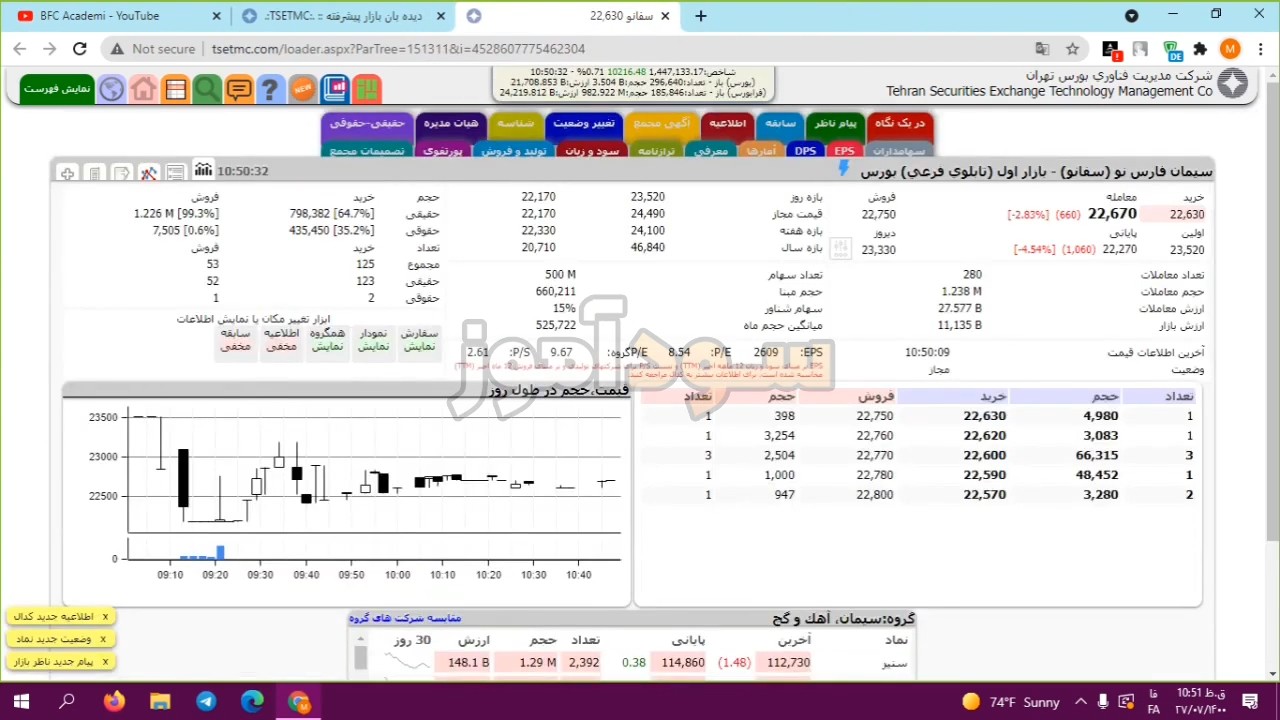
Task: Open a new browser tab with plus
Action: [x=701, y=16]
